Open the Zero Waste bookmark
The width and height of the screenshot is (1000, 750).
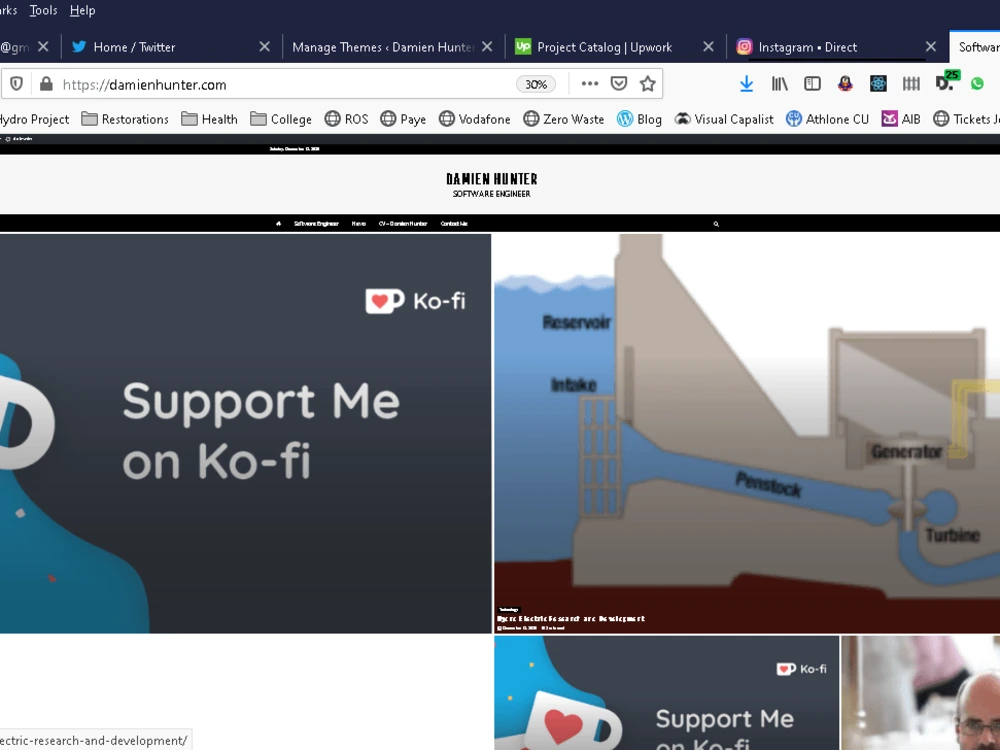(563, 119)
